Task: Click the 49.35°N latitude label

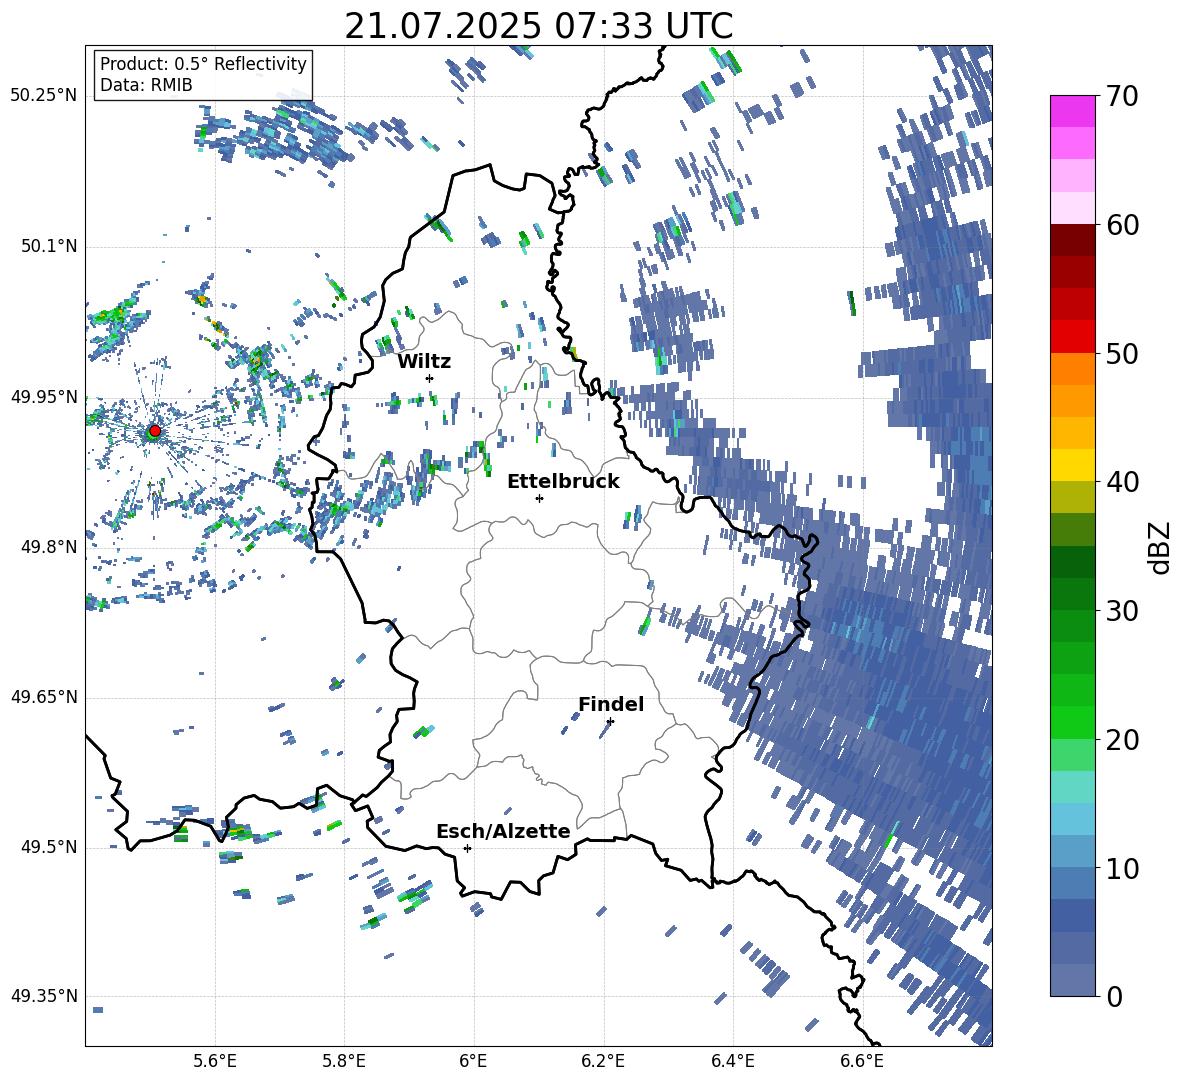Action: 44,997
